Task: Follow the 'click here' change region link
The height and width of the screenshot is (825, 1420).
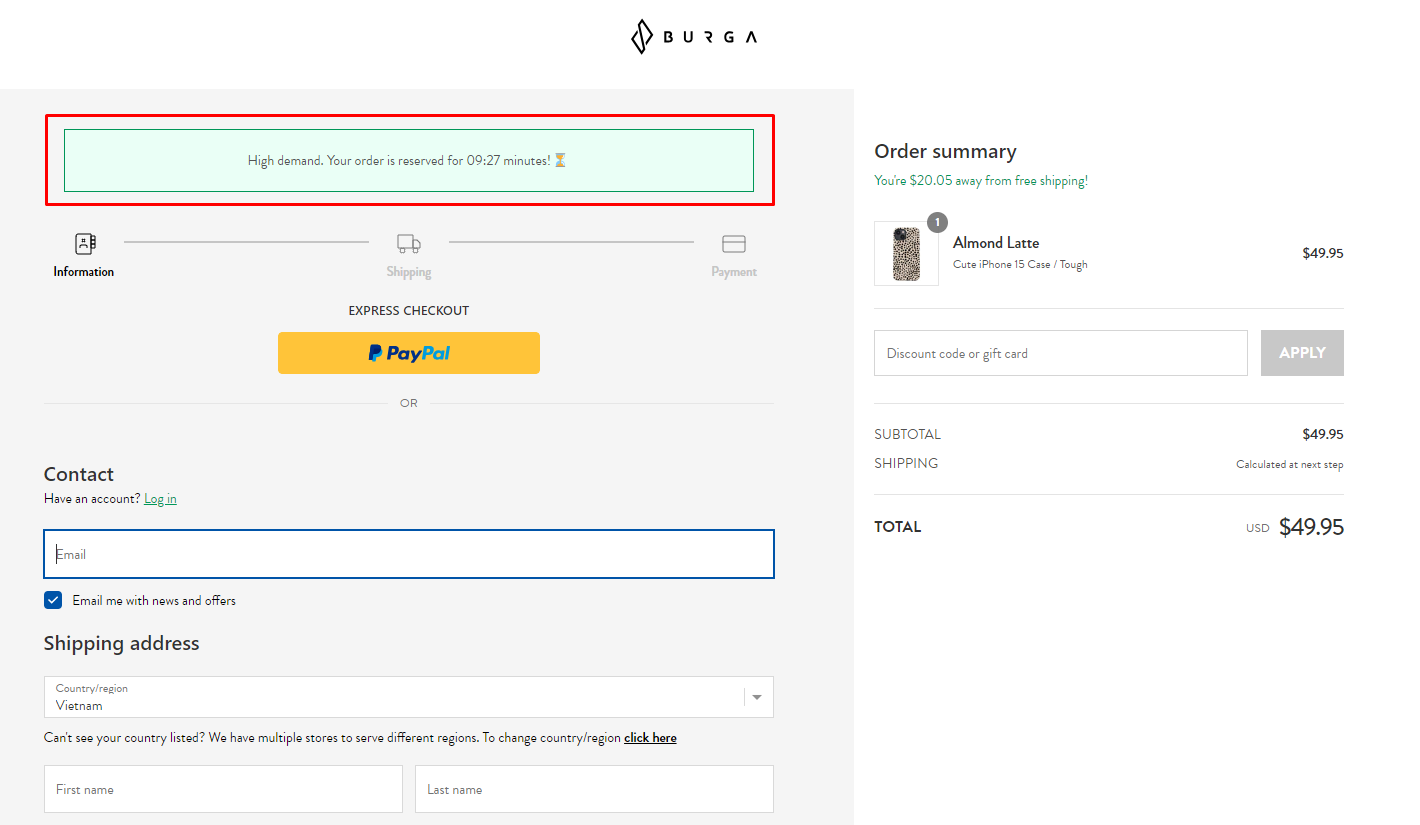Action: coord(650,738)
